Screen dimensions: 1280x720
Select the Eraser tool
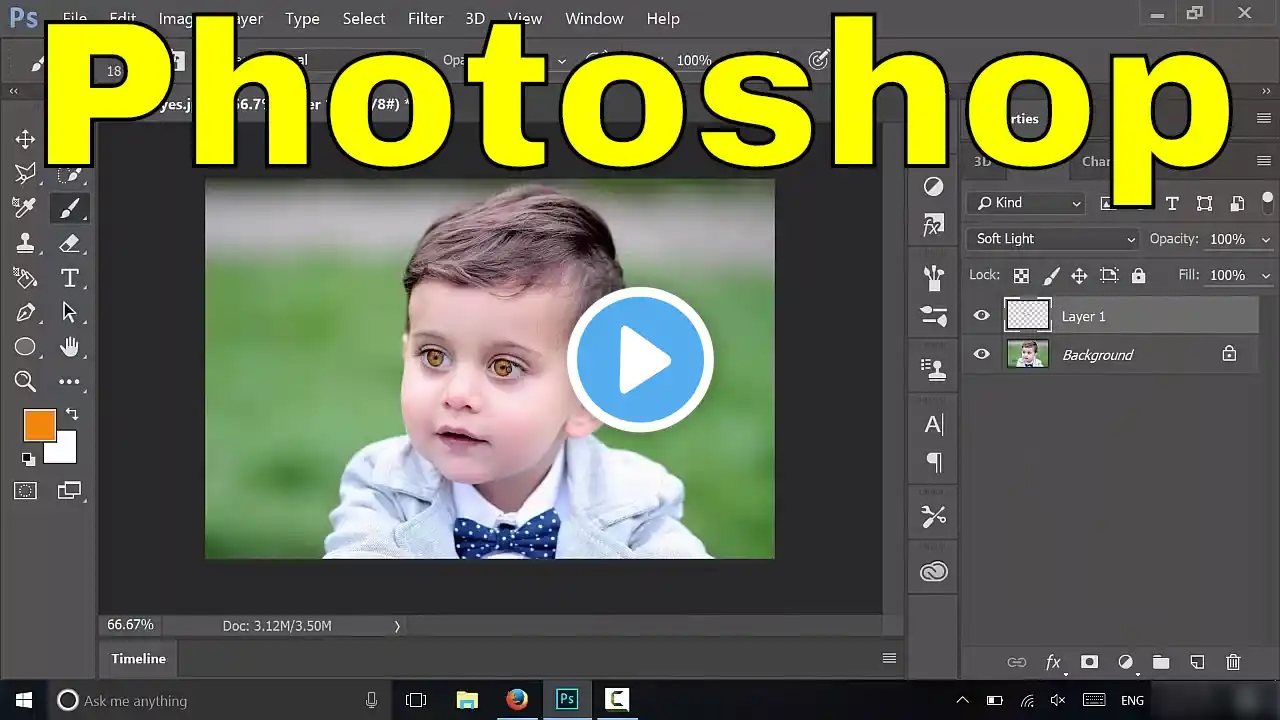(69, 243)
